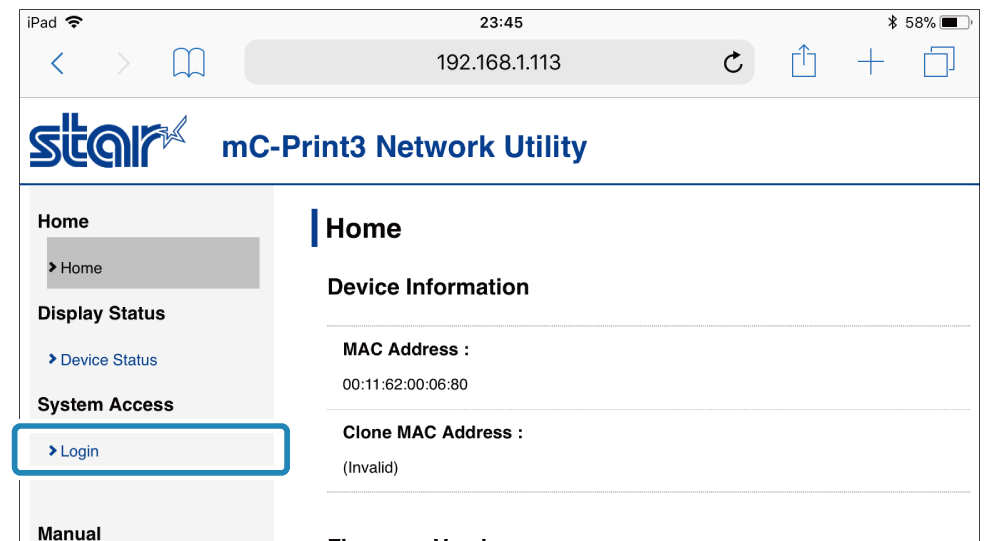The width and height of the screenshot is (1000, 541).
Task: Click the System Access section heading
Action: [x=105, y=405]
